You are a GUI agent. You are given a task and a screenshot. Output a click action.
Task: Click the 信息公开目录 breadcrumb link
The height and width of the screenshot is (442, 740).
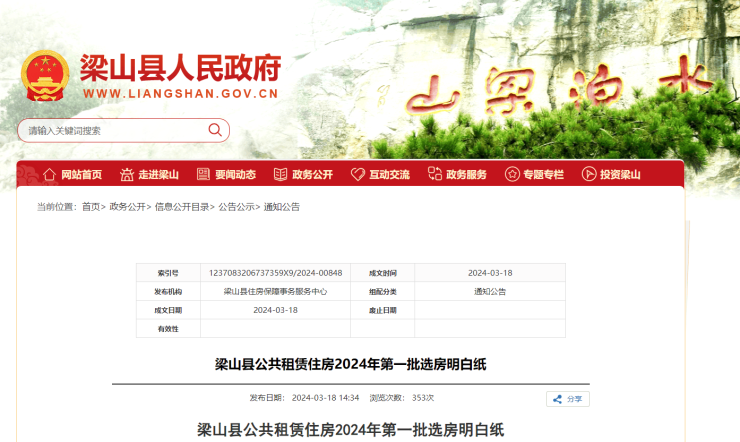182,207
